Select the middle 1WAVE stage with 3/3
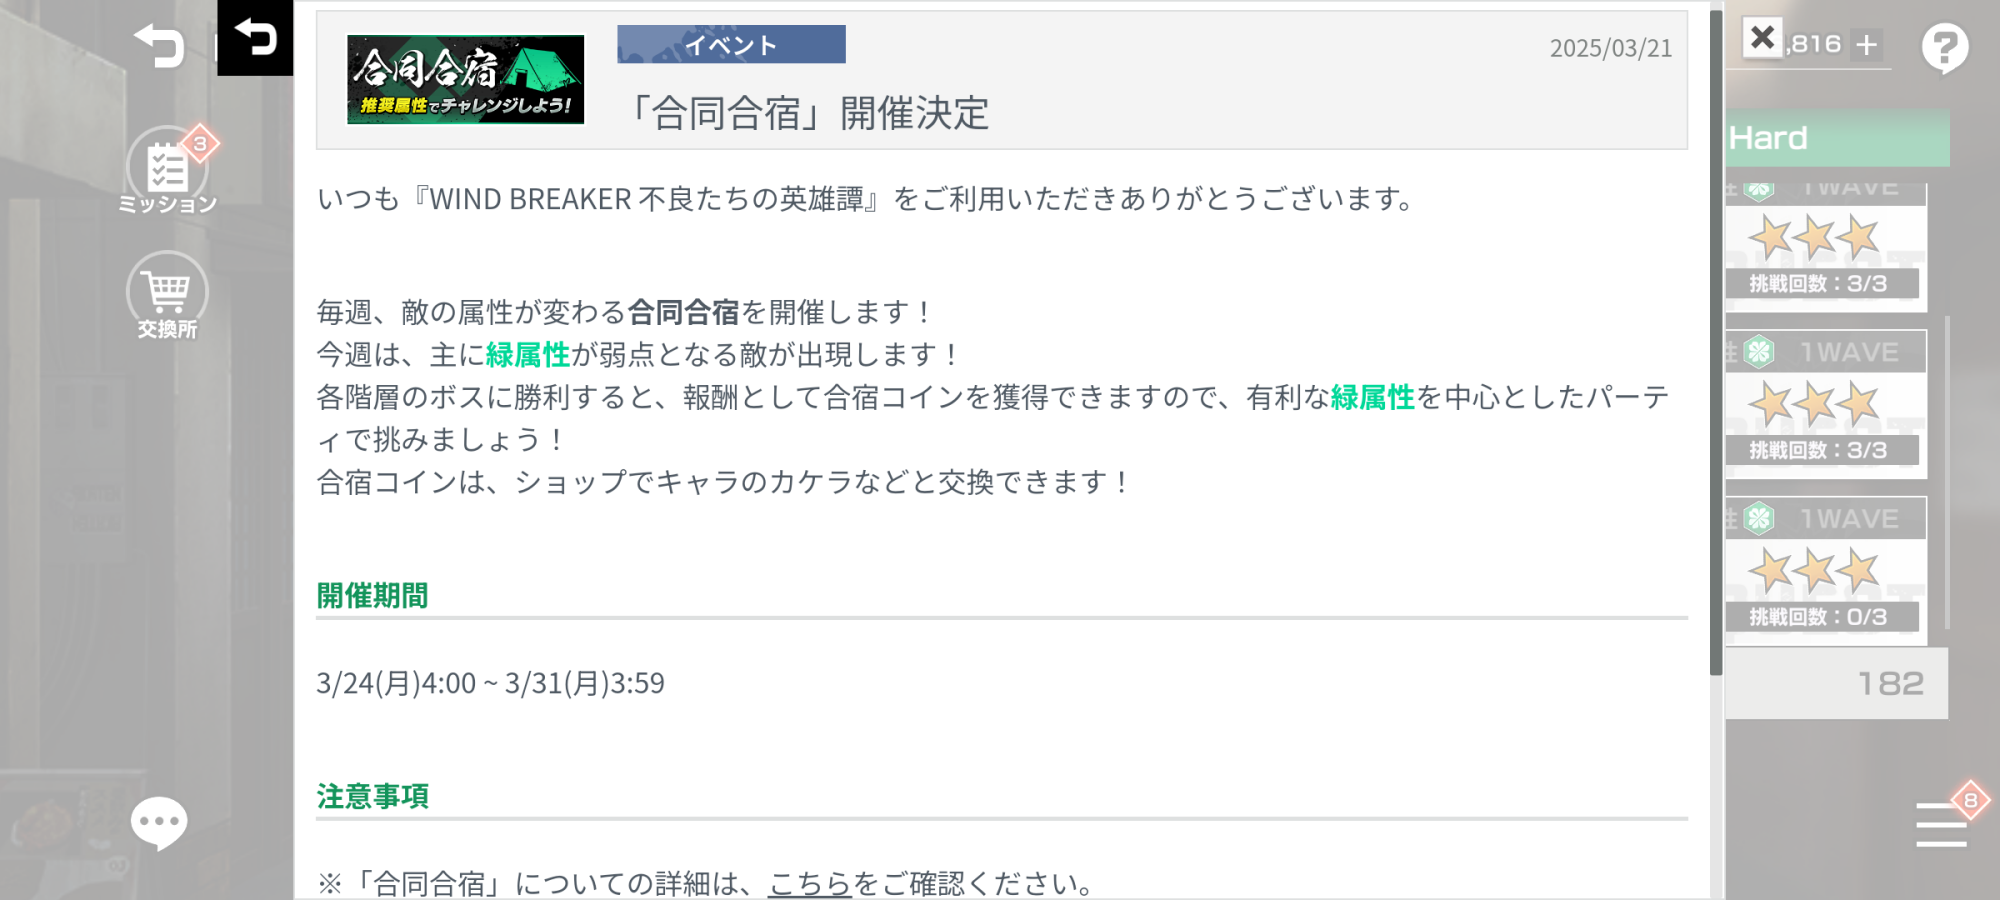 click(1826, 405)
